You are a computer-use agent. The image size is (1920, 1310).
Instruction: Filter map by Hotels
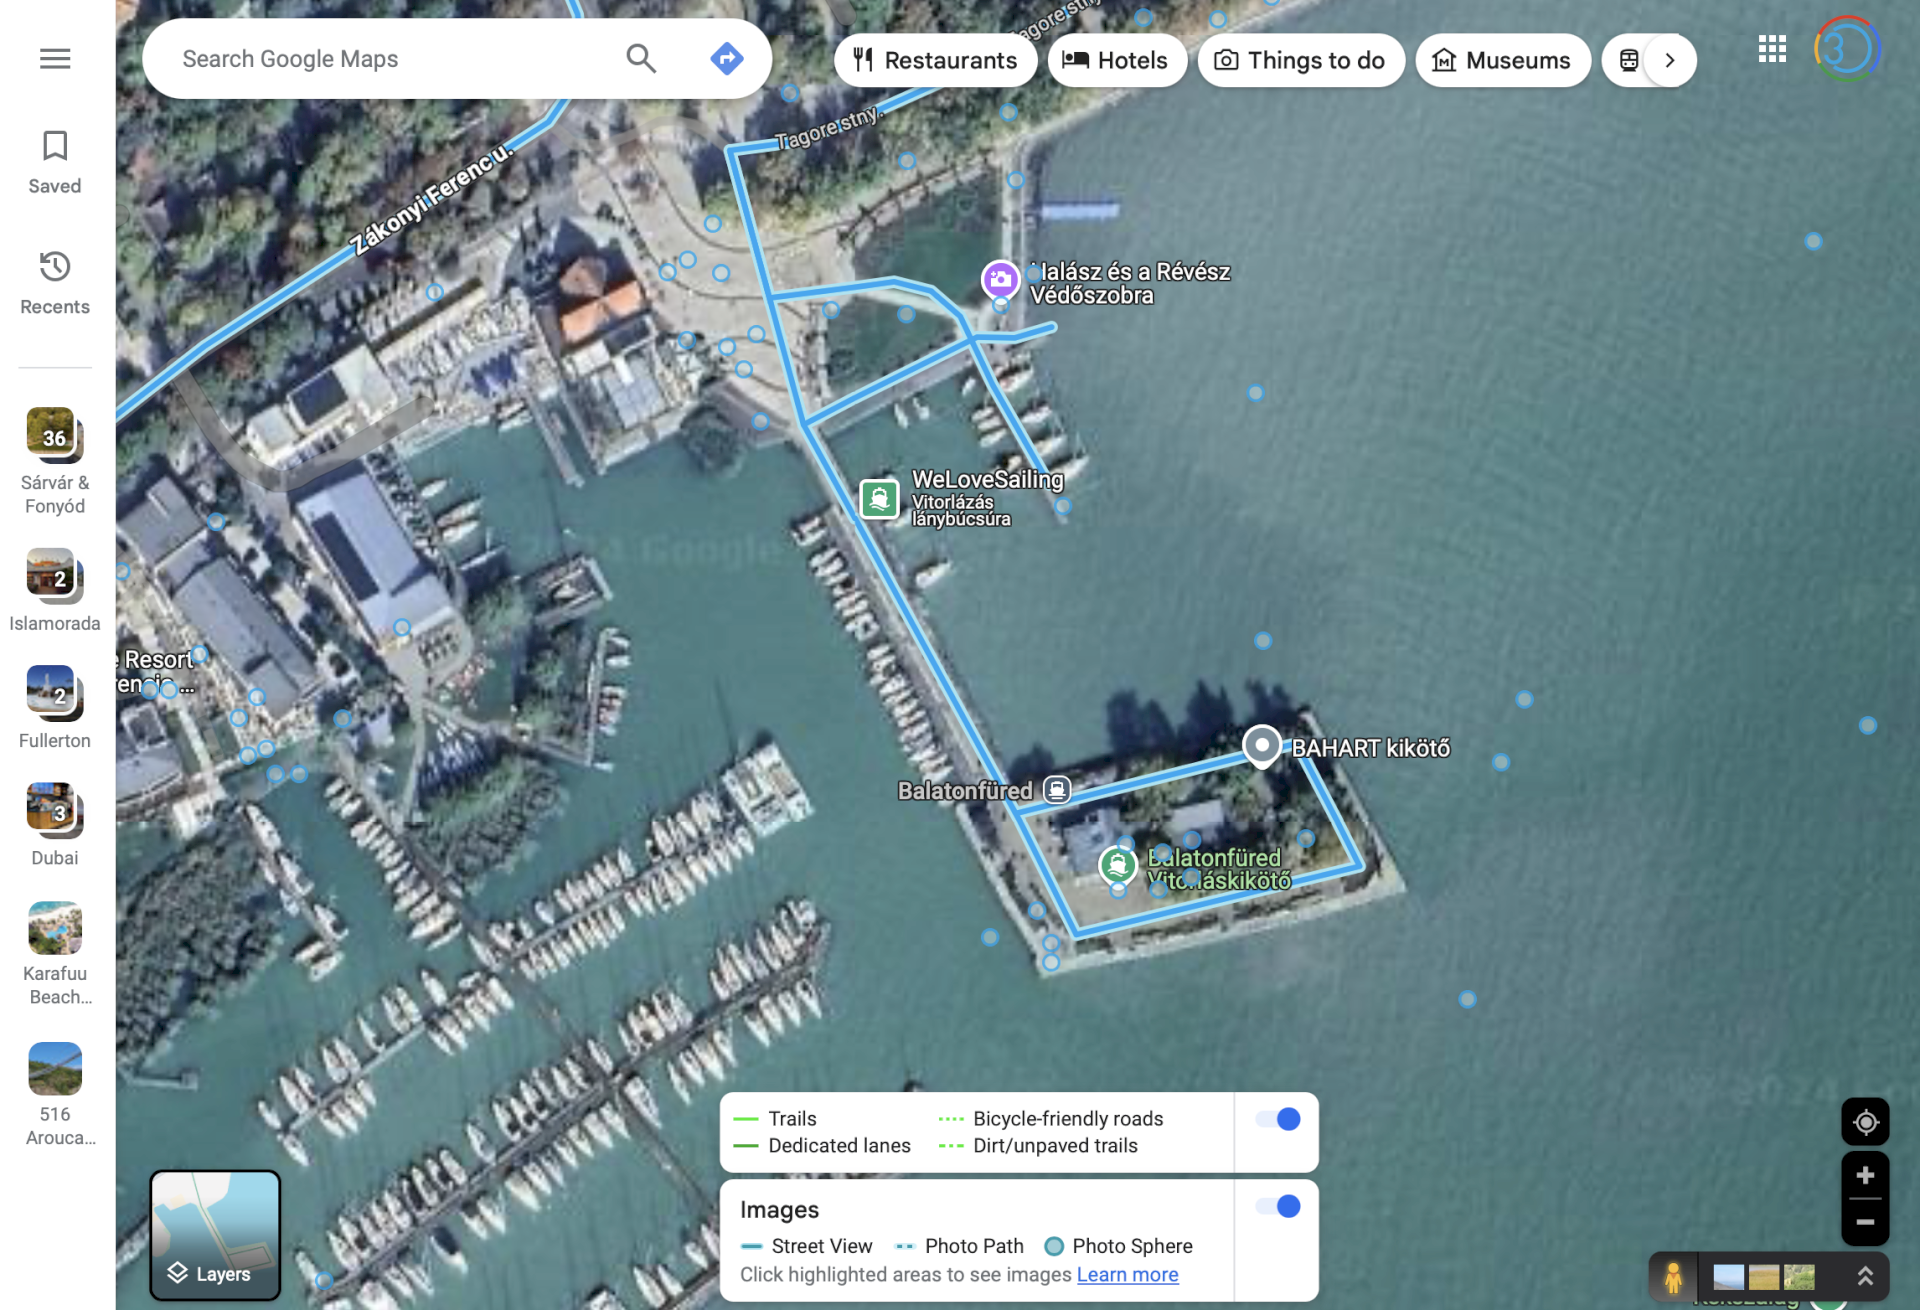1117,60
